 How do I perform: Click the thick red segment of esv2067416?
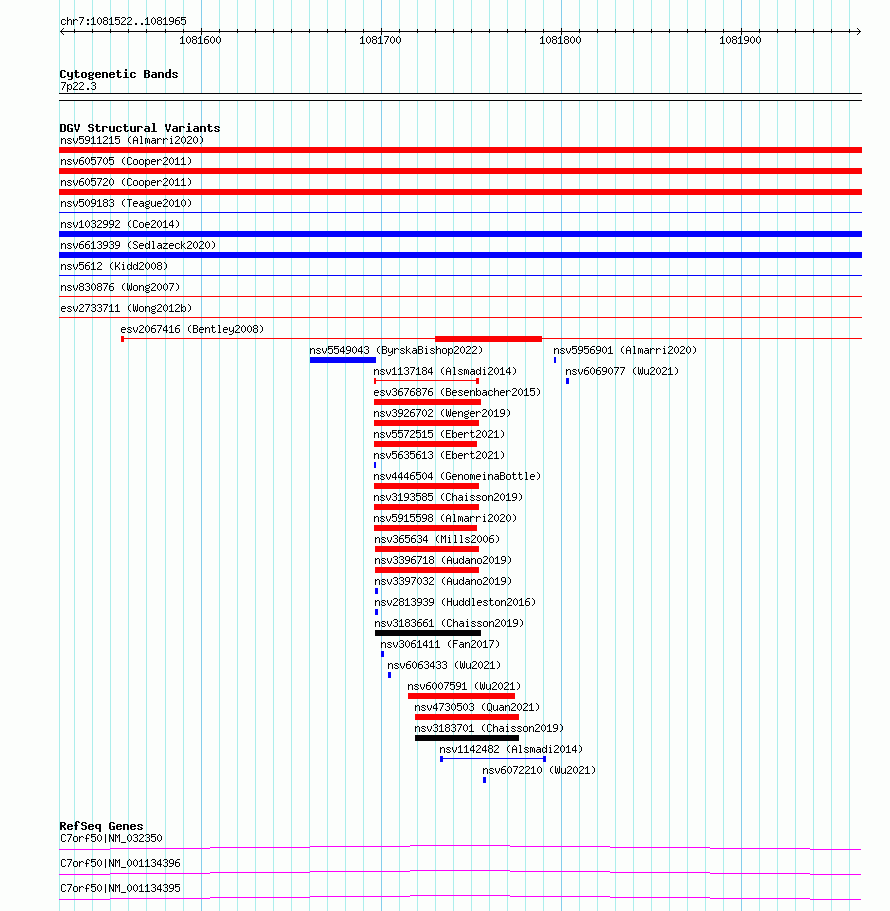tap(488, 339)
